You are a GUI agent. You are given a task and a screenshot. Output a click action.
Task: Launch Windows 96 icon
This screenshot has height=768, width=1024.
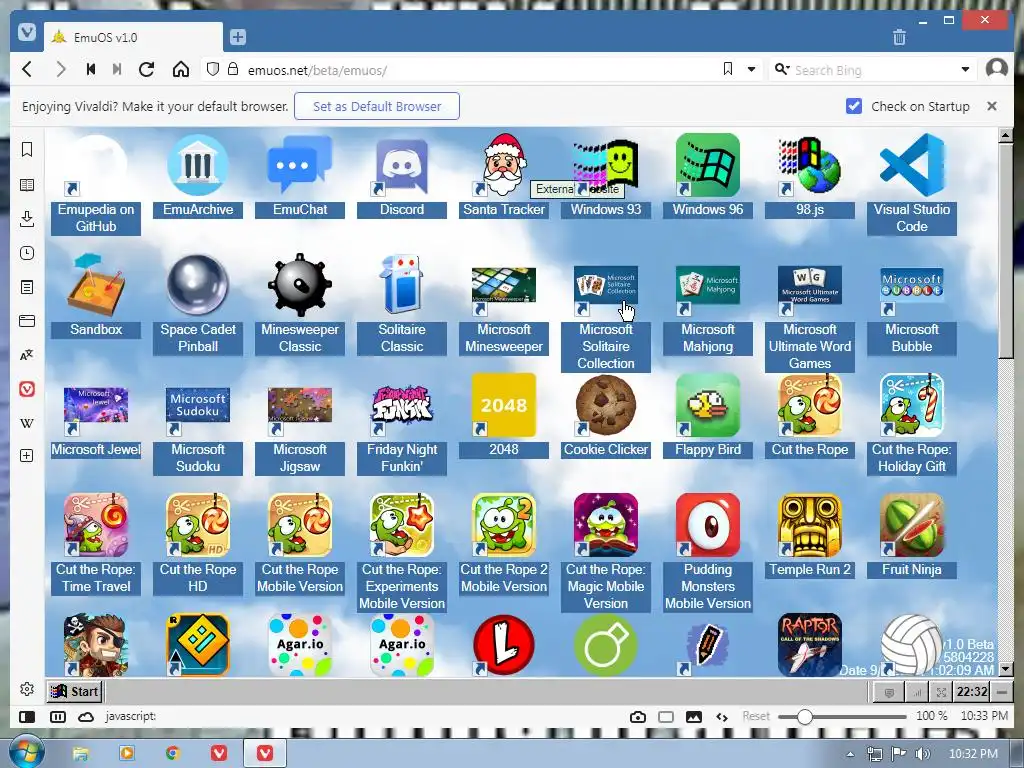coord(708,166)
